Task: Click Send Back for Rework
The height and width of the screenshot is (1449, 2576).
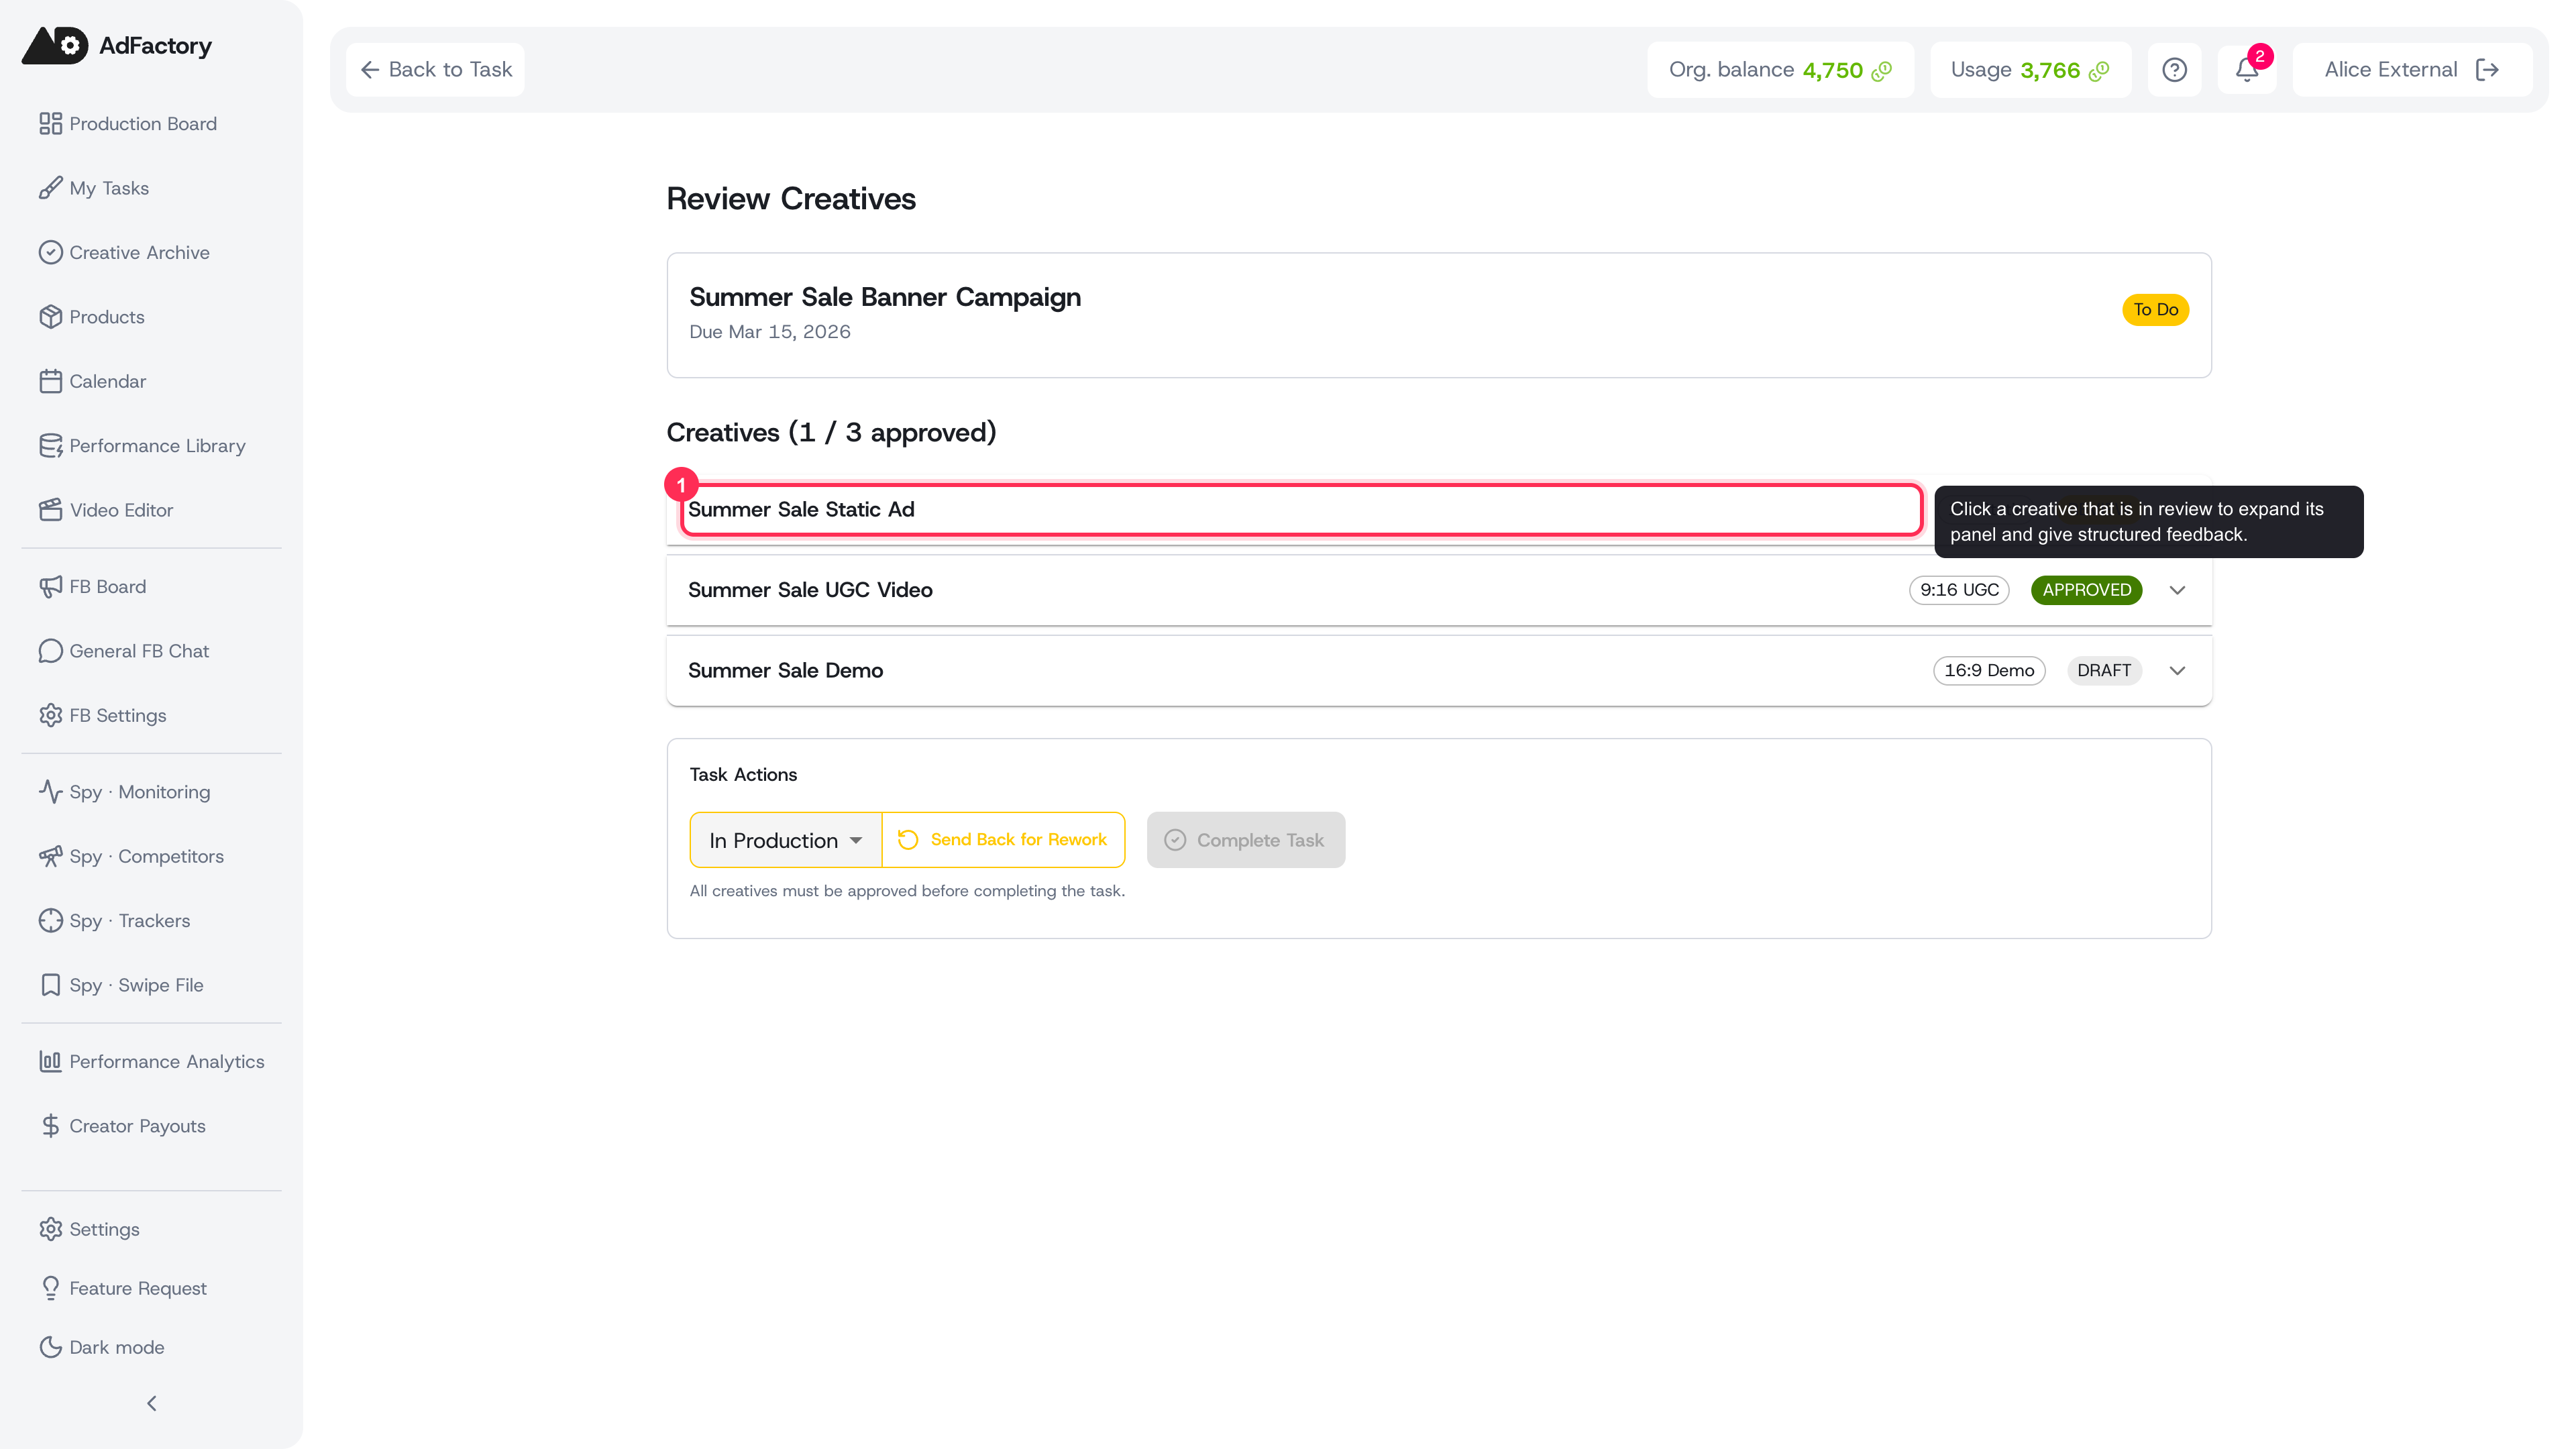Action: pos(1003,840)
